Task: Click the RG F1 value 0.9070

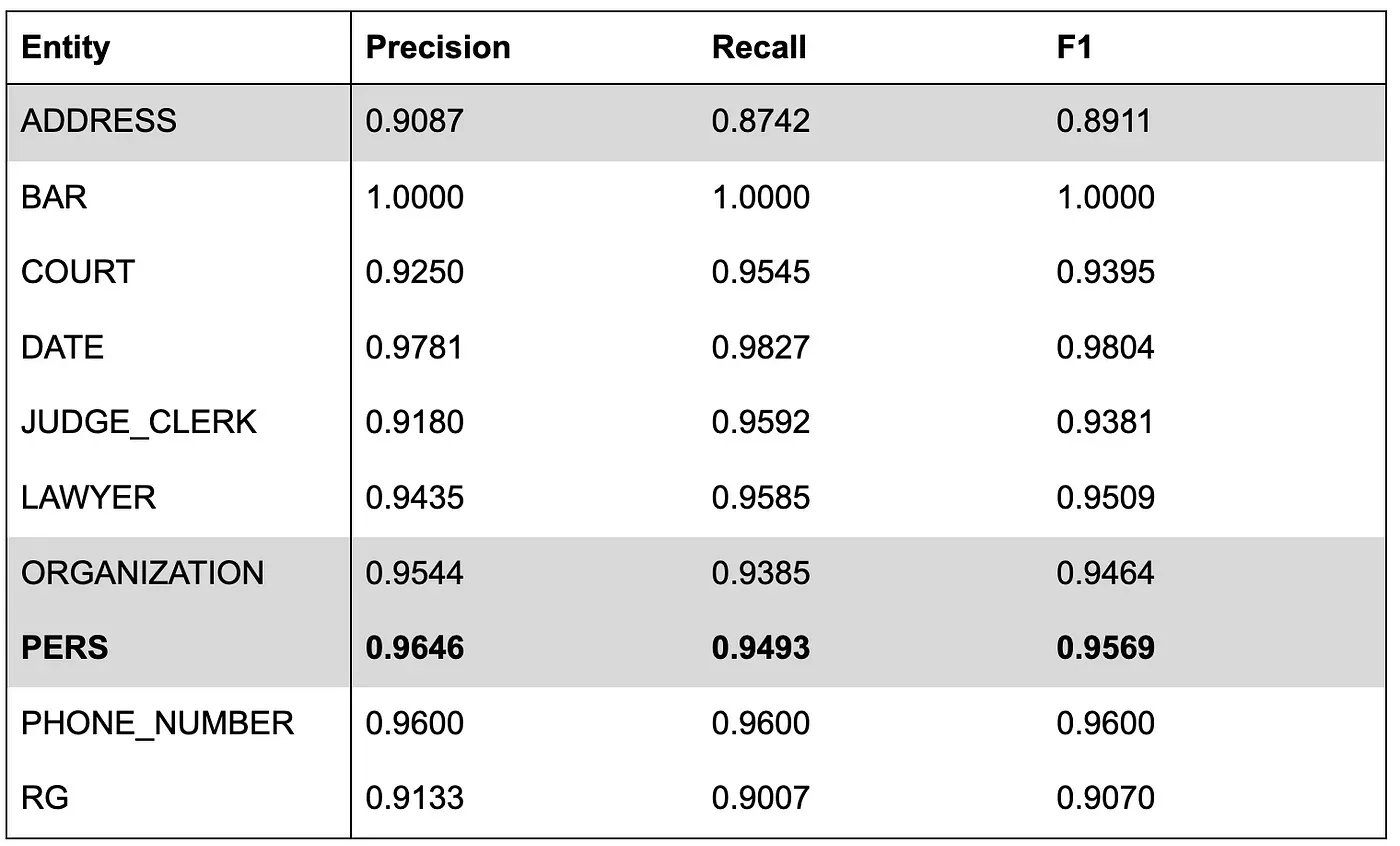Action: click(1106, 798)
